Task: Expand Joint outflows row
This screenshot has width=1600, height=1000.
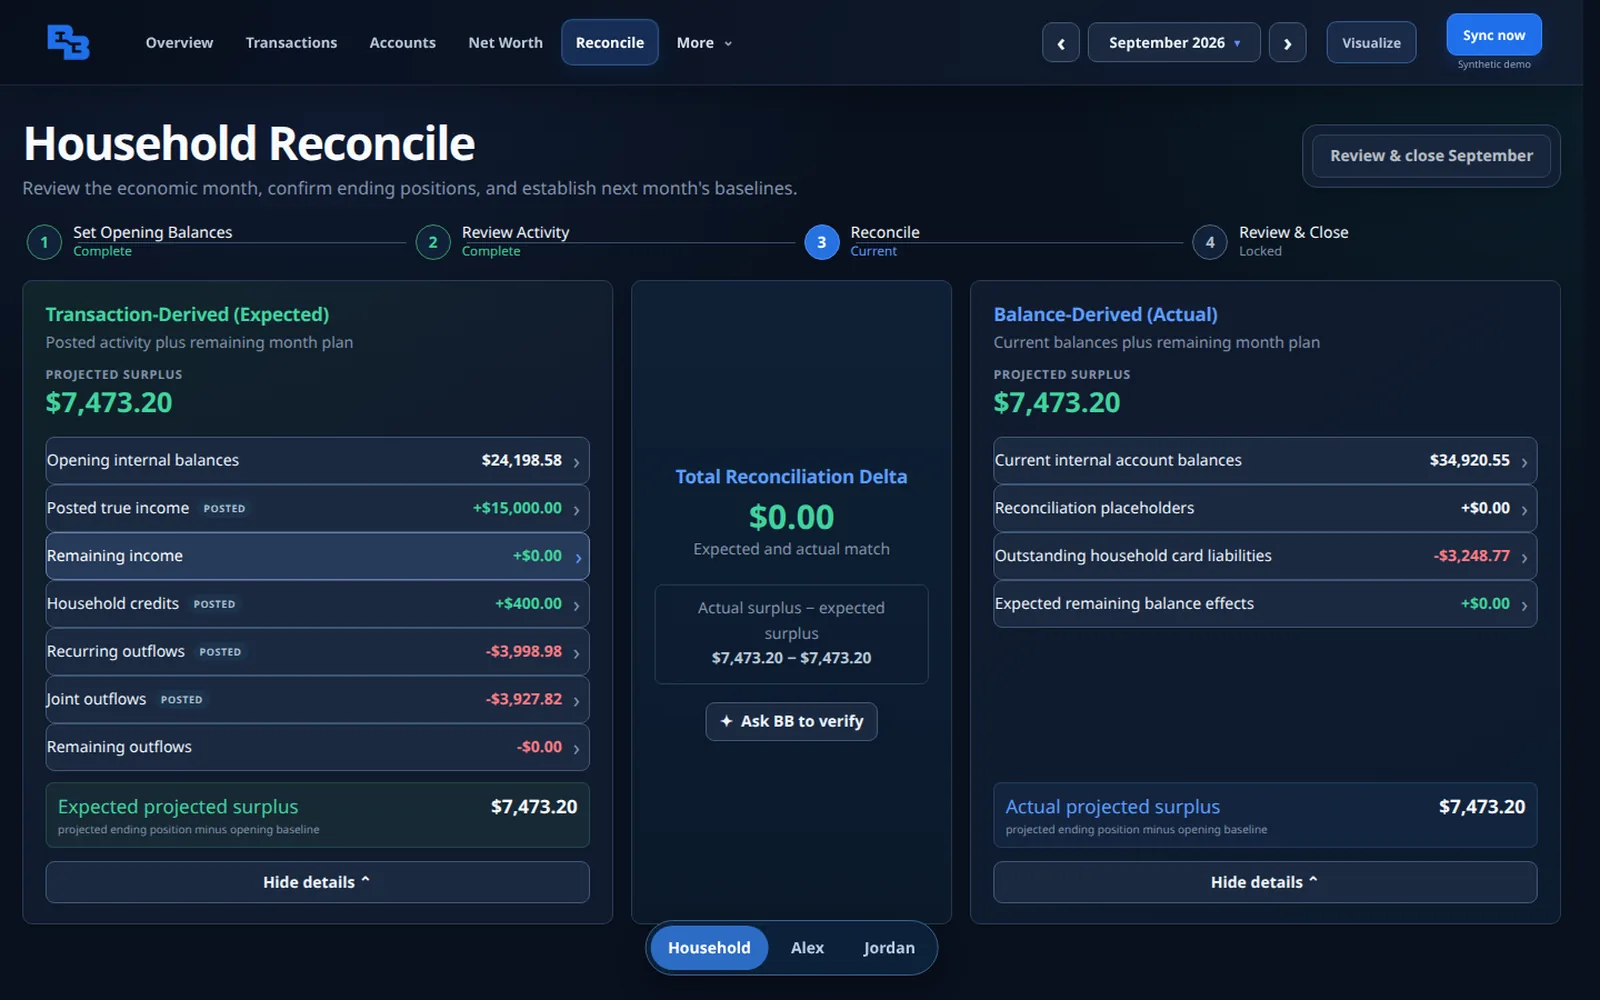Action: (317, 699)
